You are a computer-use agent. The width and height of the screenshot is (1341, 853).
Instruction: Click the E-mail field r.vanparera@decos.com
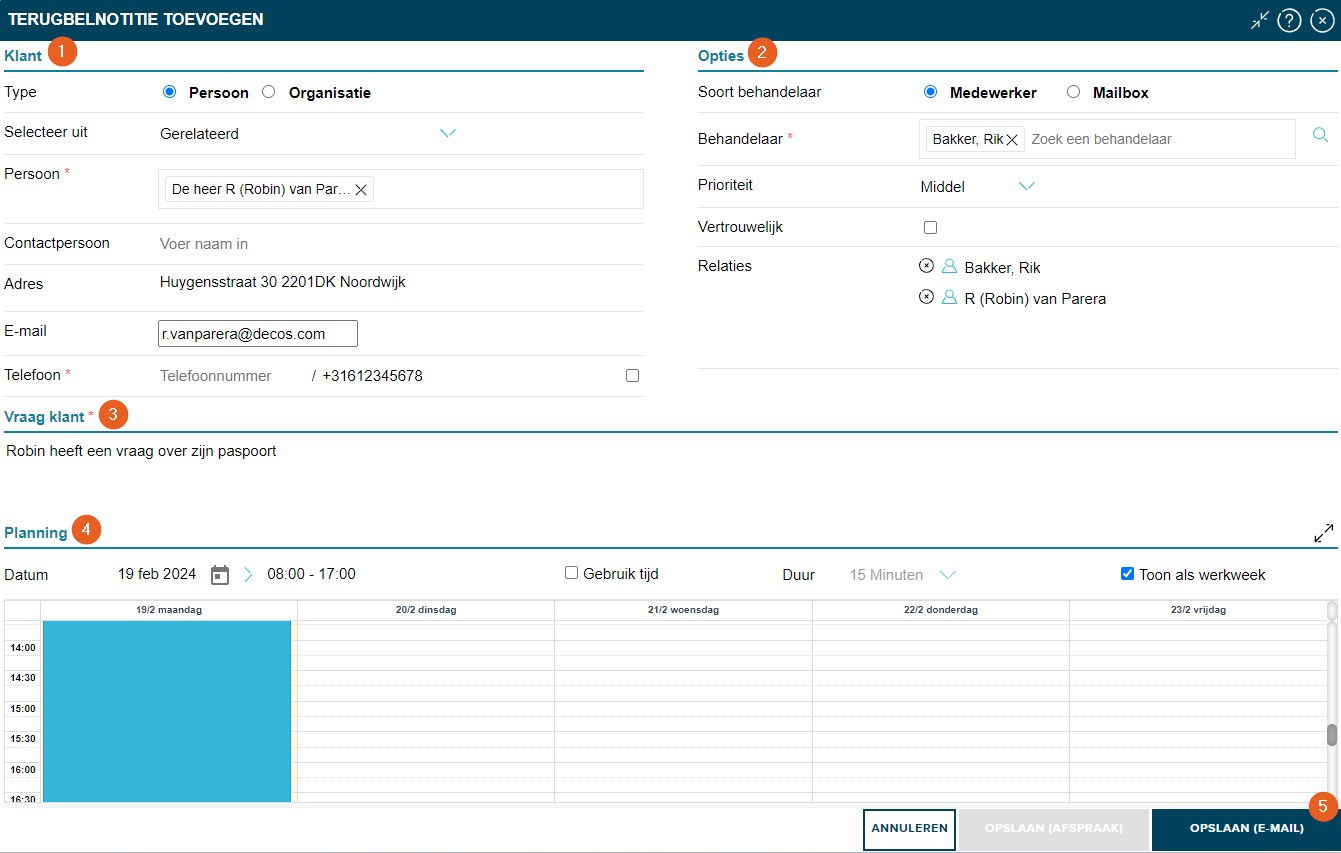(258, 334)
